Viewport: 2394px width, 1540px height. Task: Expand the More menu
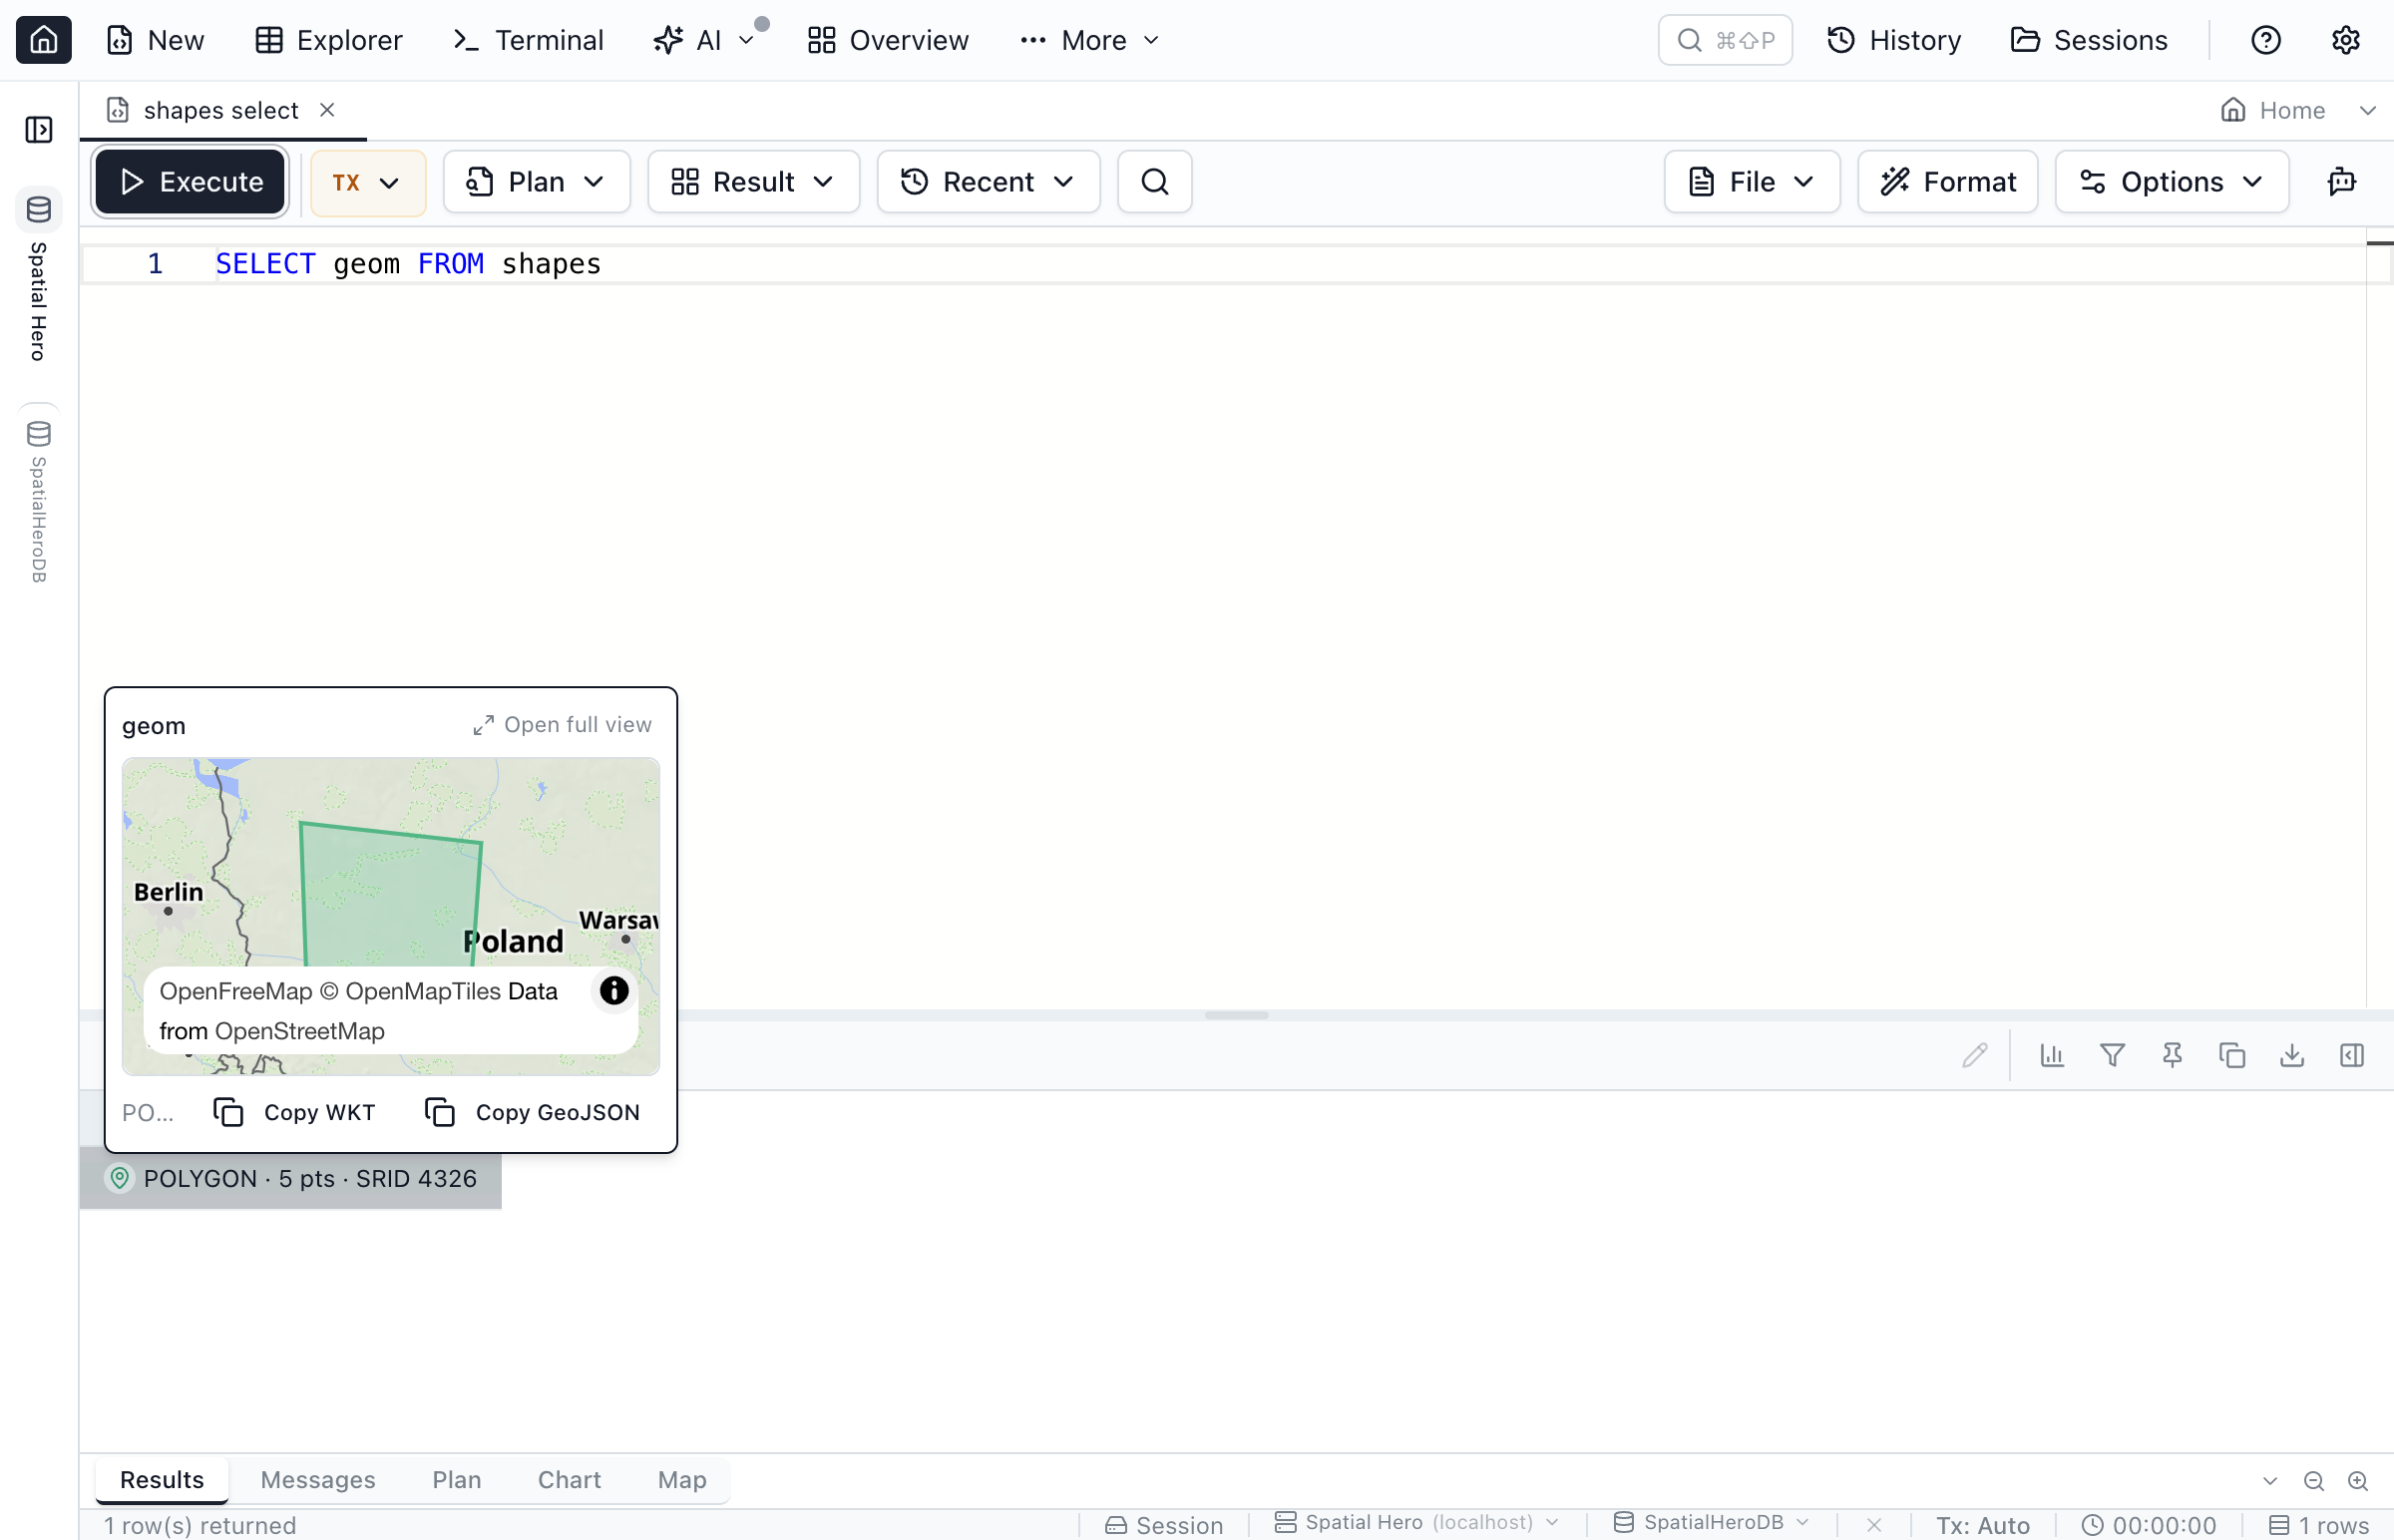1090,40
